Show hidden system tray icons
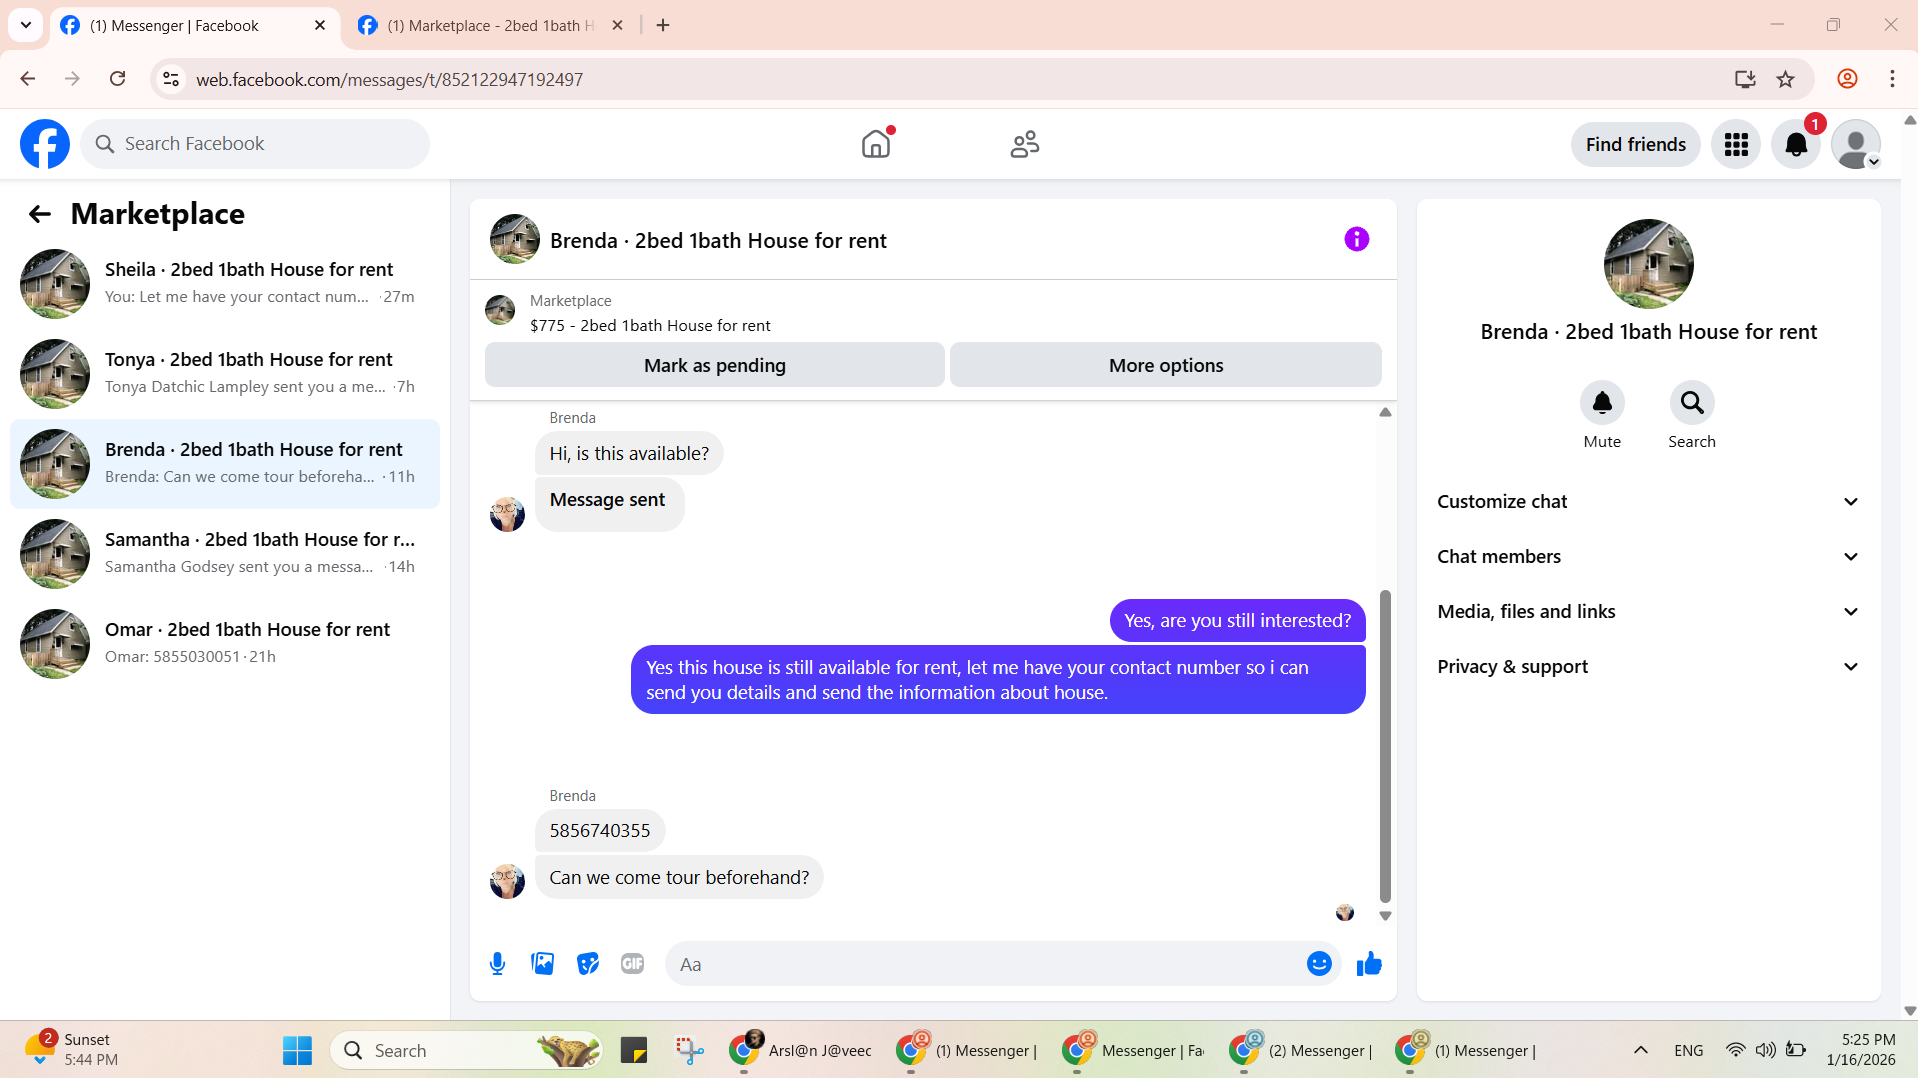This screenshot has width=1918, height=1078. (1641, 1050)
